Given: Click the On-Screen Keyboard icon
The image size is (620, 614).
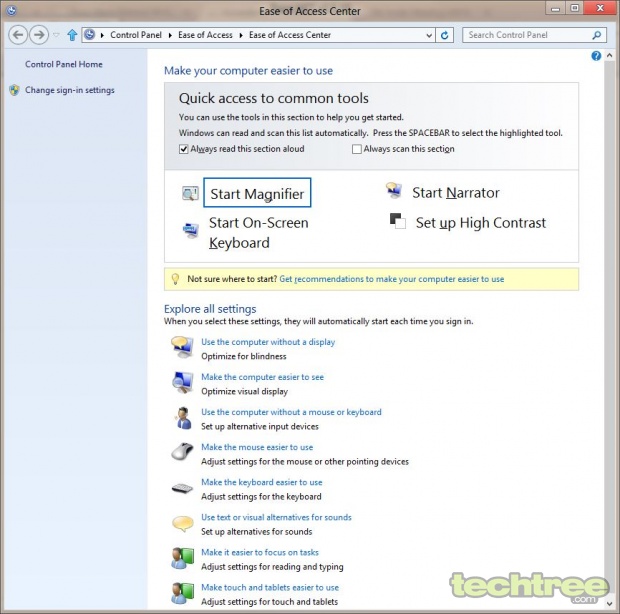Looking at the screenshot, I should pos(191,230).
